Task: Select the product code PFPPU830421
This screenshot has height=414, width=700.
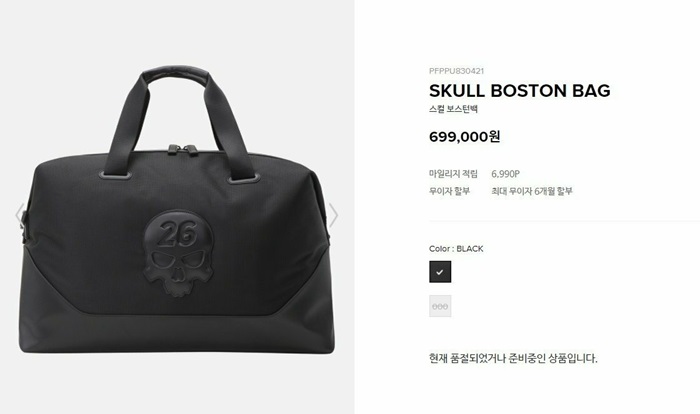Action: pyautogui.click(x=456, y=71)
